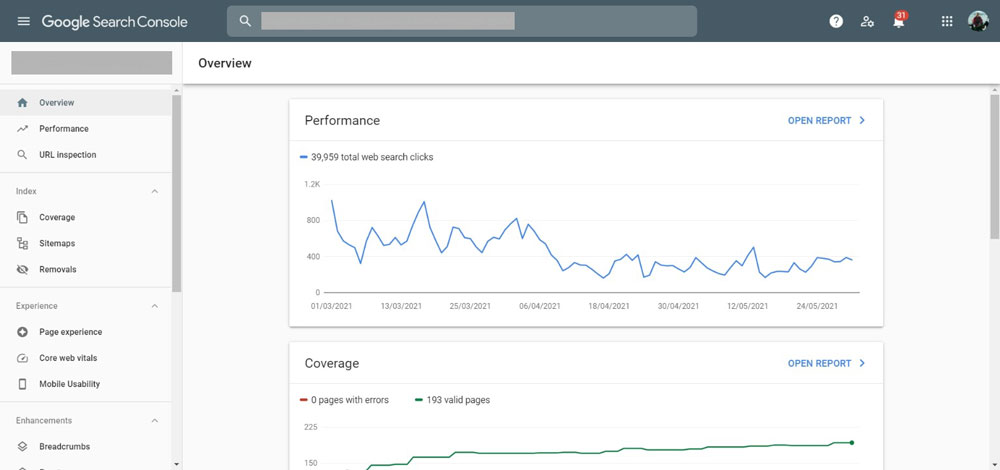Viewport: 1000px width, 470px height.
Task: Click the last Coverage chart data point
Action: coord(851,443)
